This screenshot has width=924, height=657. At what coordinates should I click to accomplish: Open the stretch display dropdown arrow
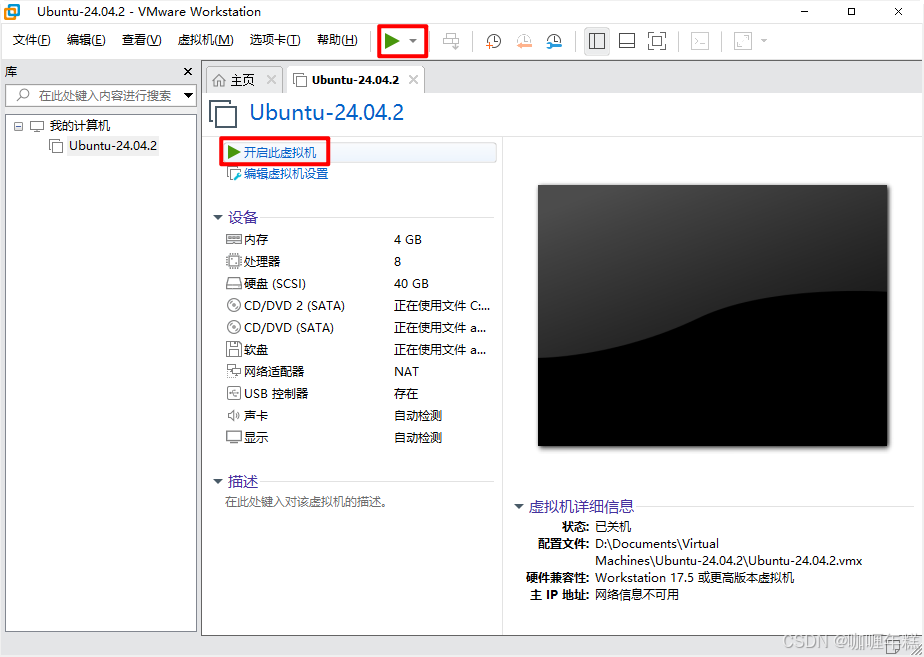coord(764,41)
